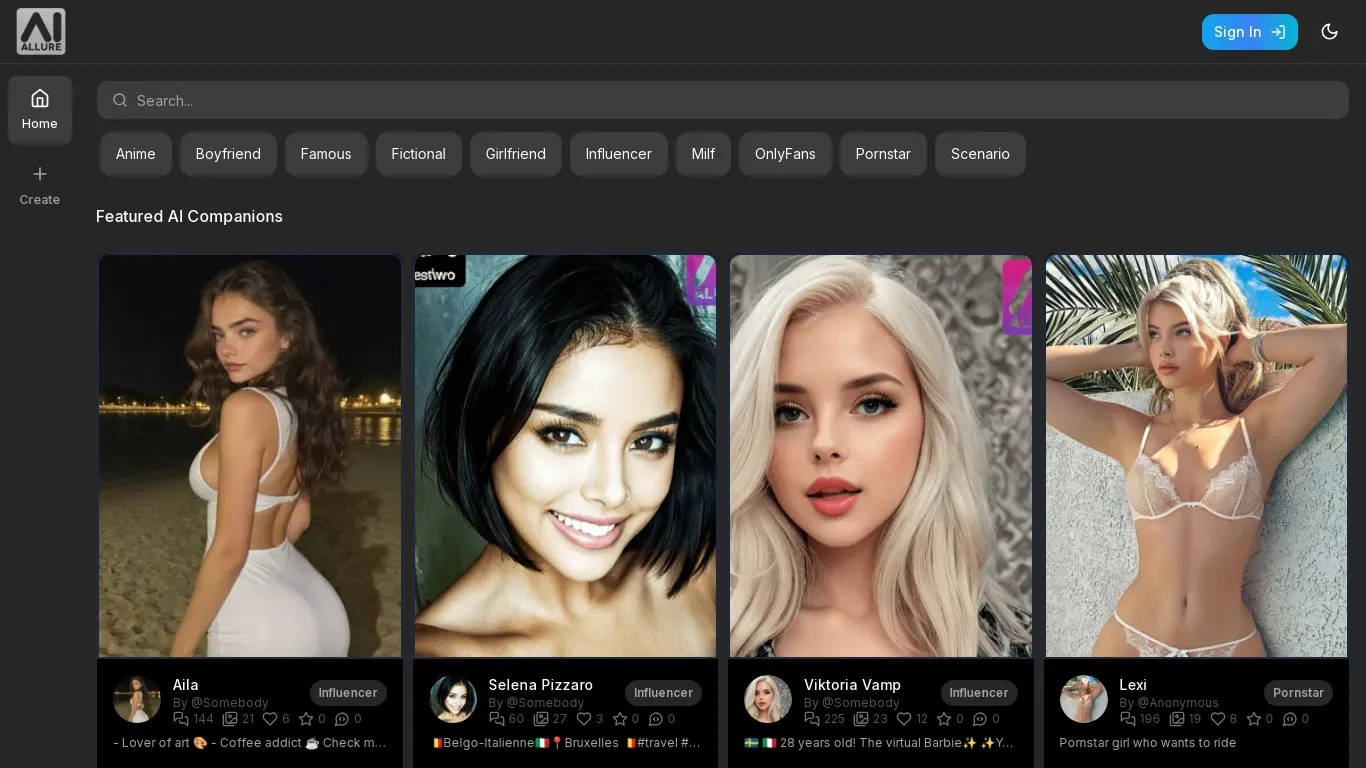
Task: Like Aila by clicking her heart icon
Action: (268, 719)
